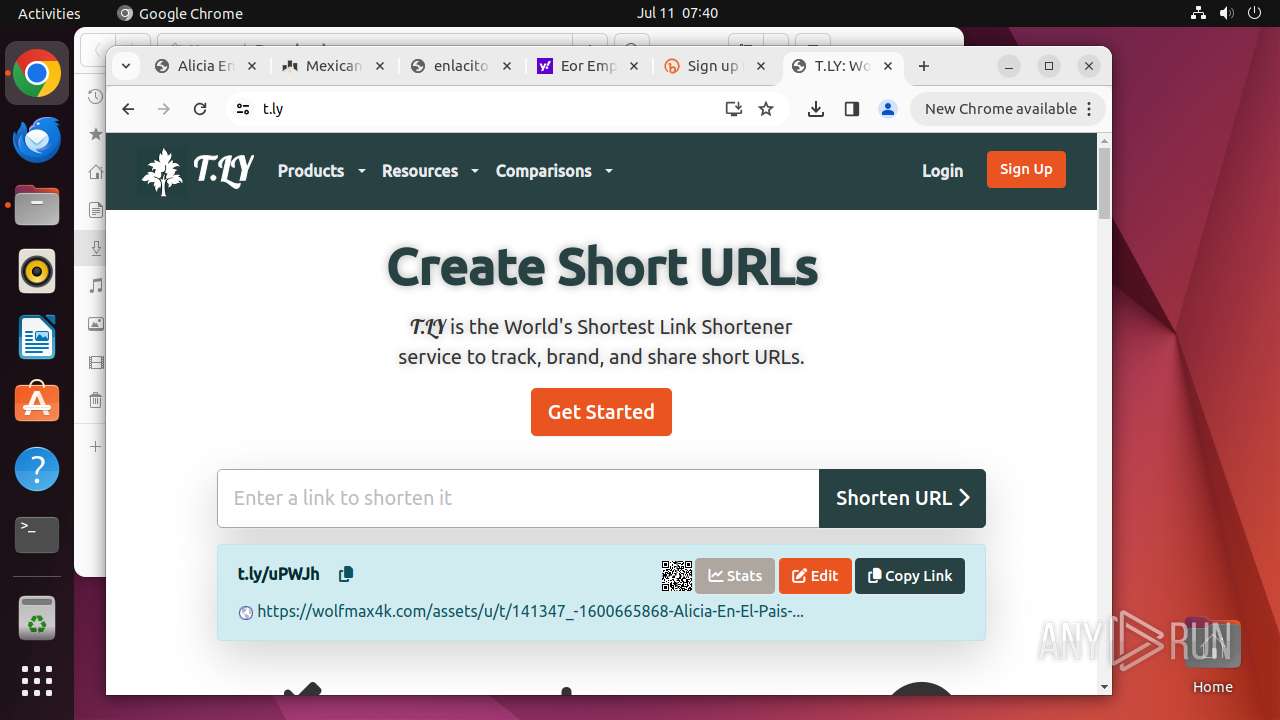
Task: Open volume icon in system tray
Action: pyautogui.click(x=1227, y=13)
